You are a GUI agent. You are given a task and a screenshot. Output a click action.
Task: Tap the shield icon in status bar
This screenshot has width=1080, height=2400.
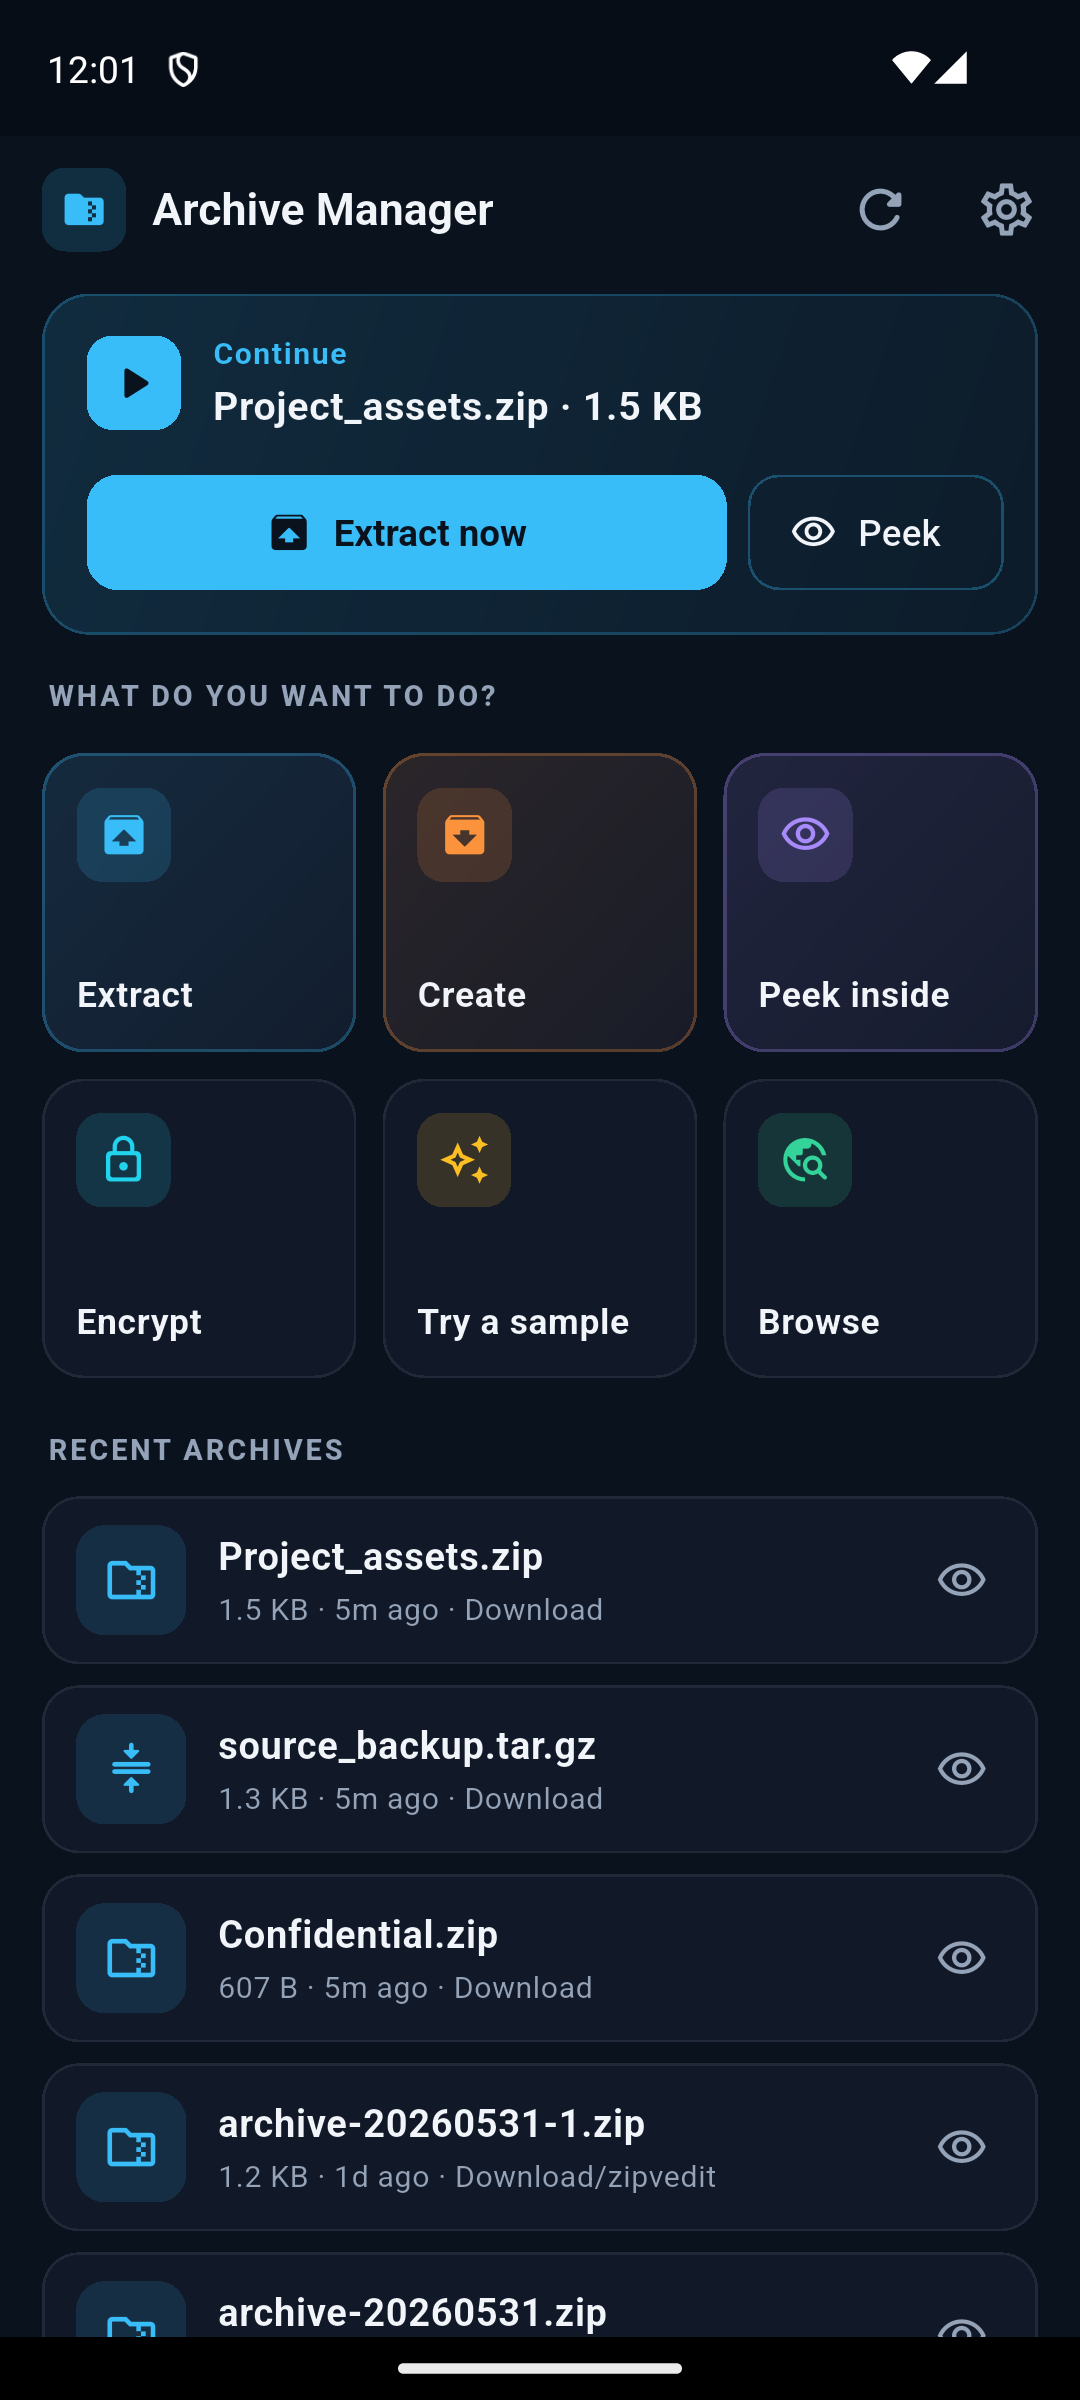coord(184,70)
